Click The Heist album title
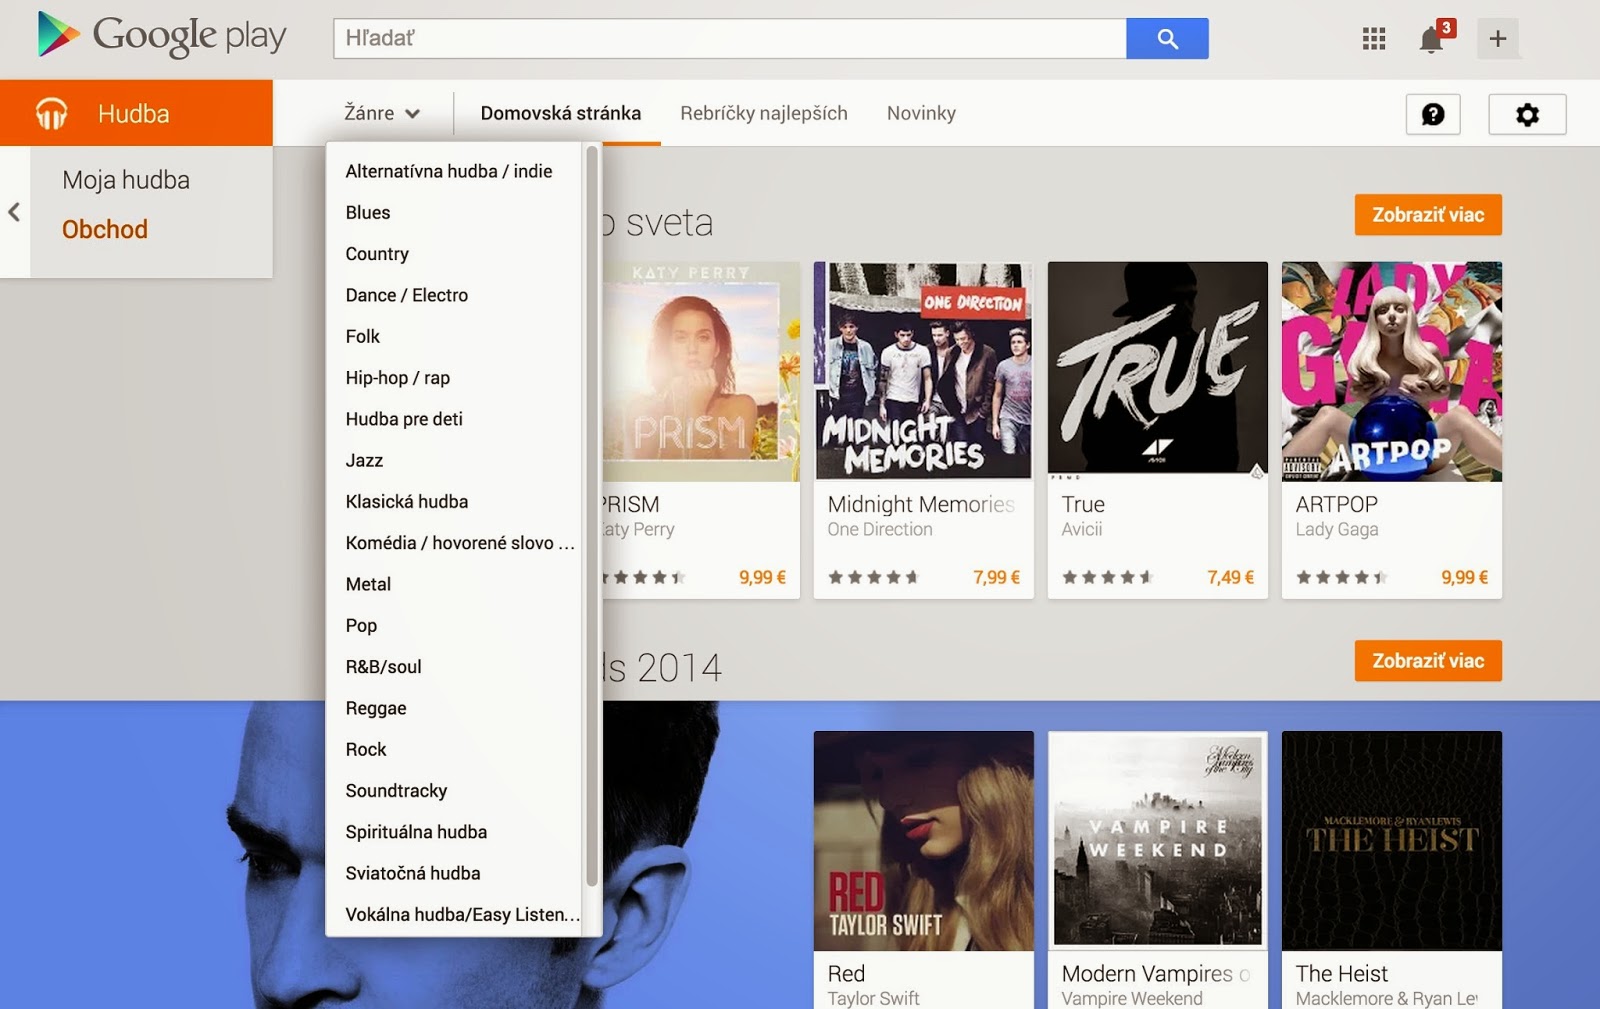1600x1009 pixels. [1342, 973]
